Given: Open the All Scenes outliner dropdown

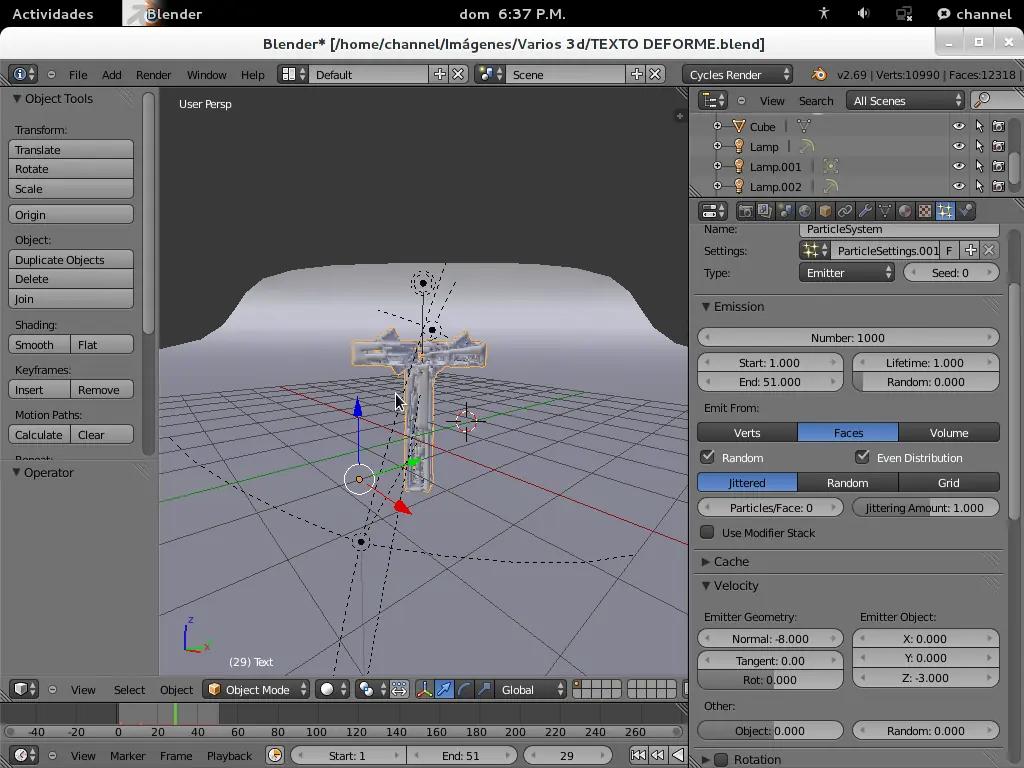Looking at the screenshot, I should [x=905, y=101].
